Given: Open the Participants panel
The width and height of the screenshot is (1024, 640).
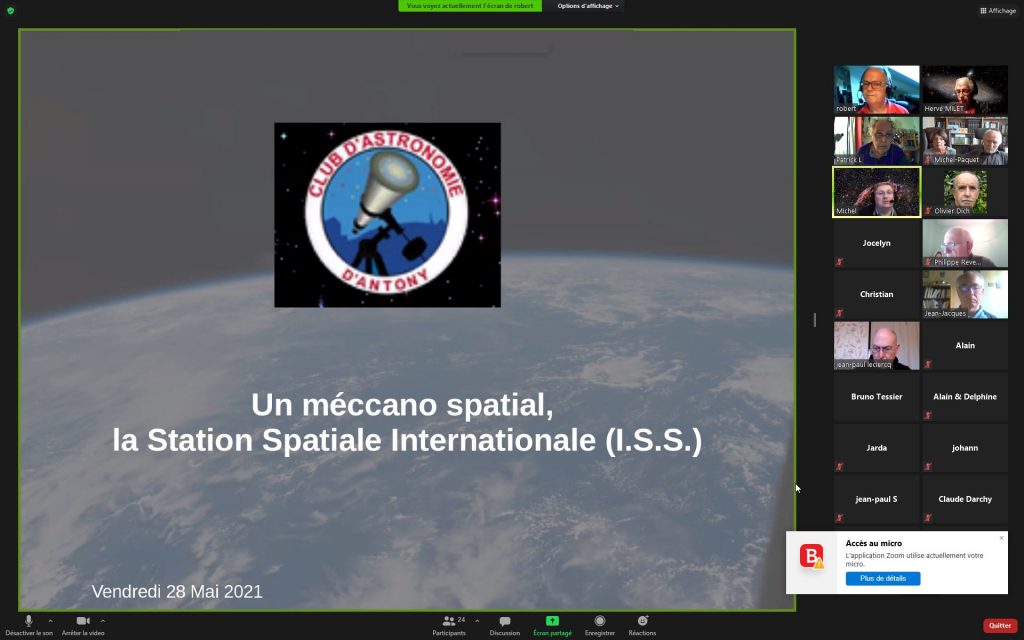Looking at the screenshot, I should pos(449,625).
